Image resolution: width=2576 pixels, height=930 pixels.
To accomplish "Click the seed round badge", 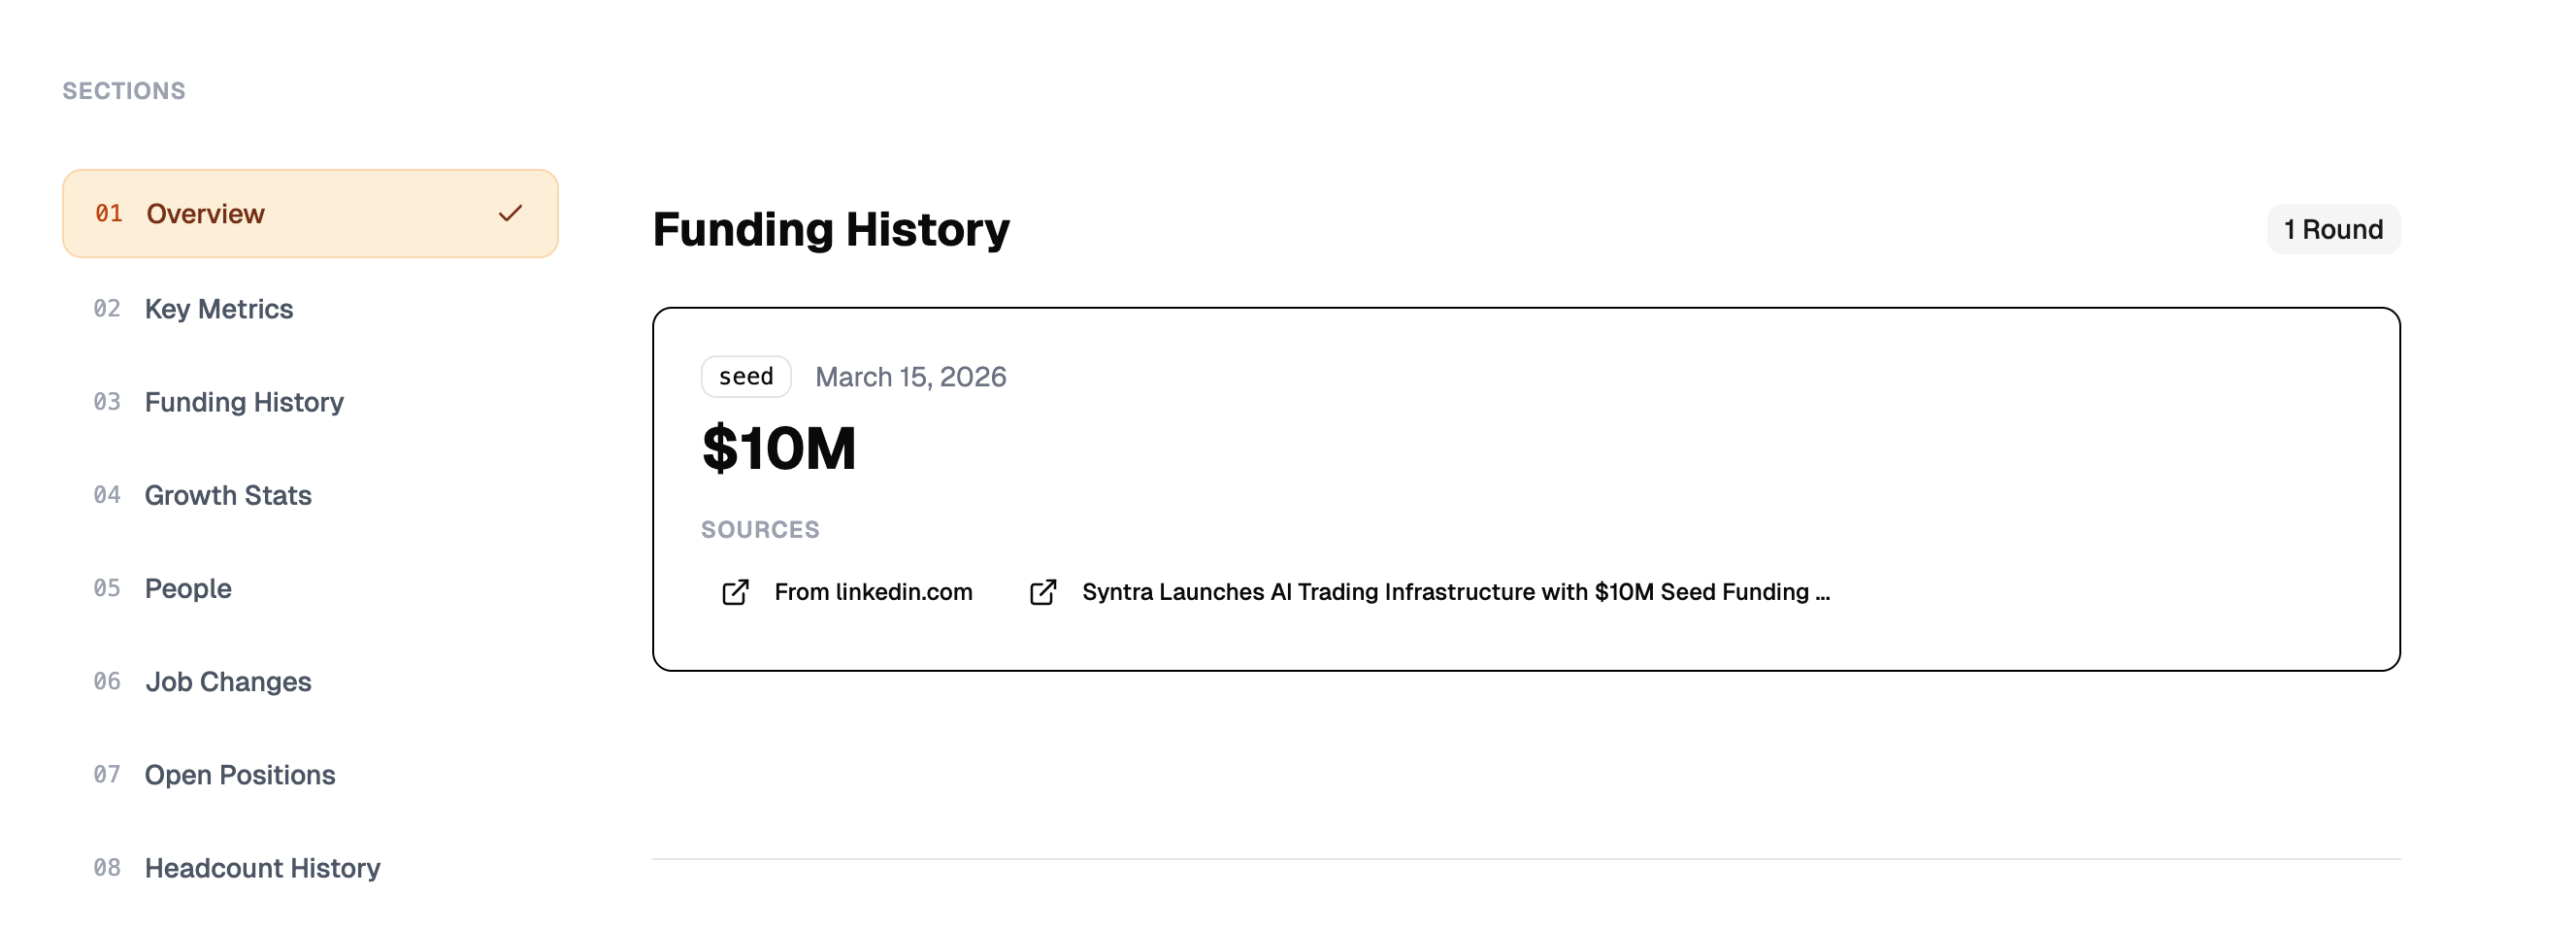I will click(x=746, y=377).
